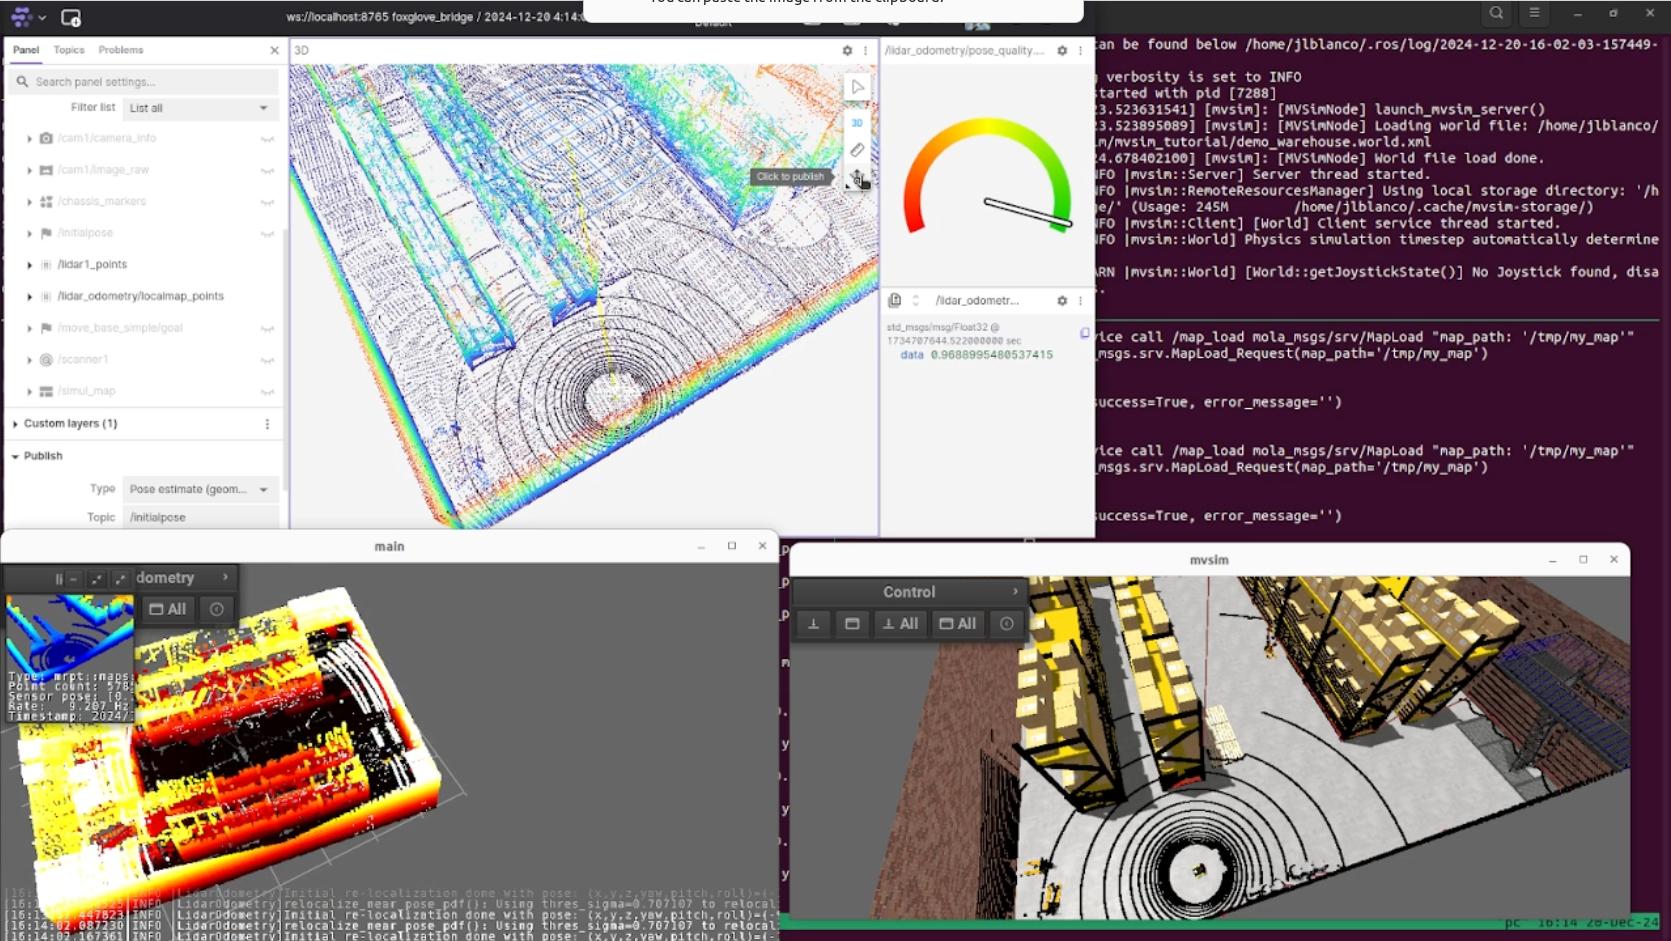Viewport: 1671px width, 941px height.
Task: Click the grid icon beside /simul_map
Action: tap(46, 391)
